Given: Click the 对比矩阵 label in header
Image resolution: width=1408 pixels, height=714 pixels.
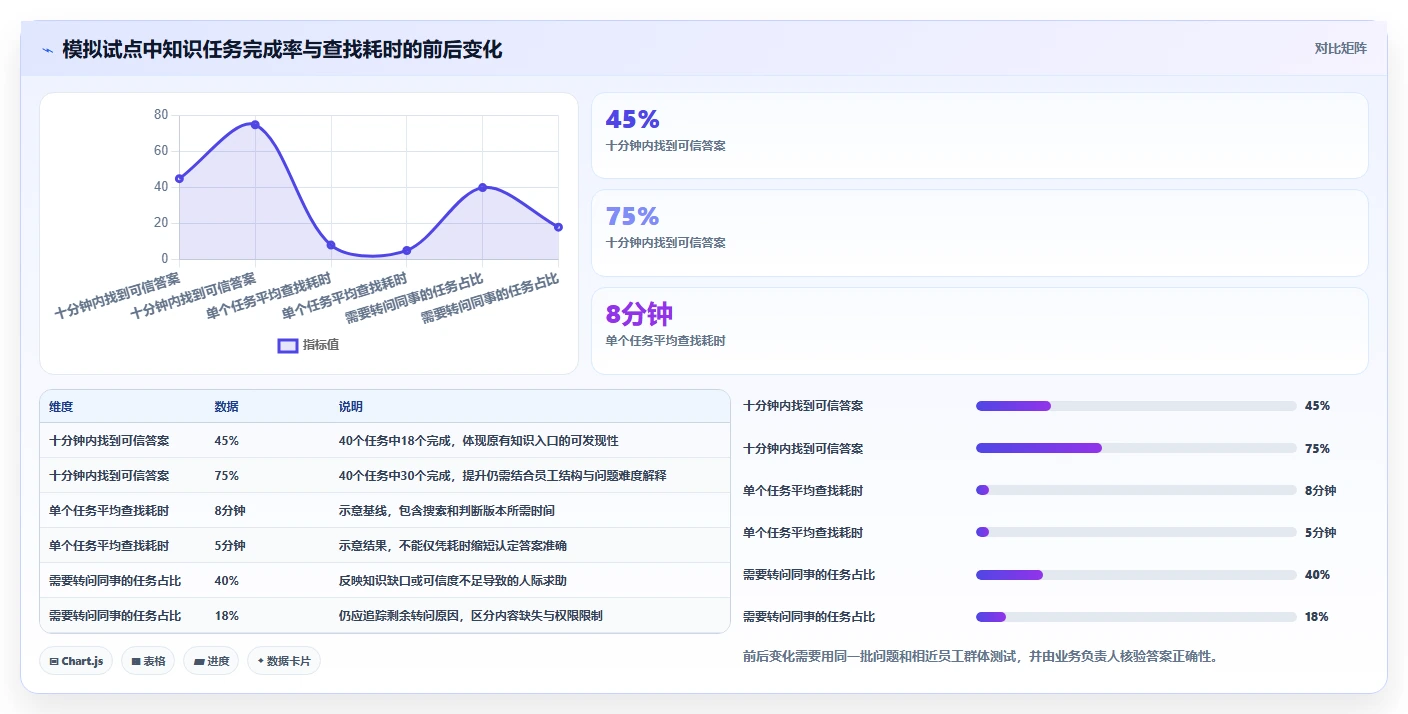Looking at the screenshot, I should [x=1341, y=48].
